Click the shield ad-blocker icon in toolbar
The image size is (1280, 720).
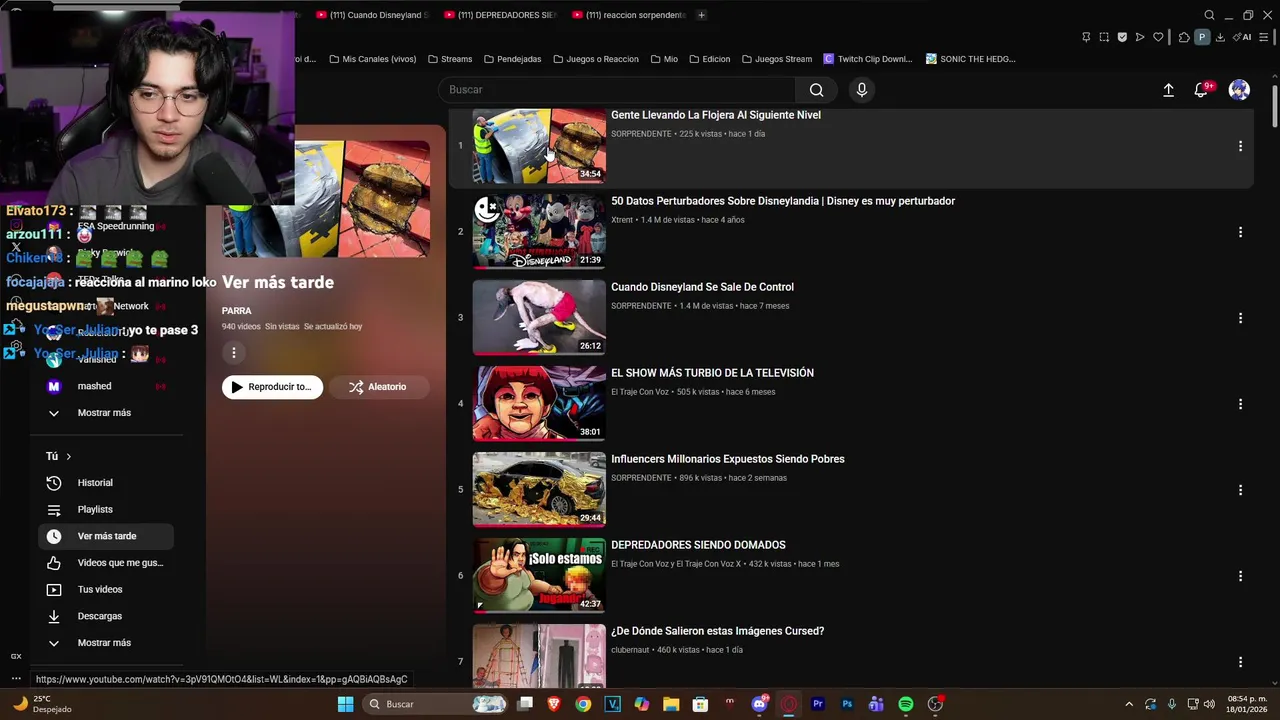tap(1122, 37)
